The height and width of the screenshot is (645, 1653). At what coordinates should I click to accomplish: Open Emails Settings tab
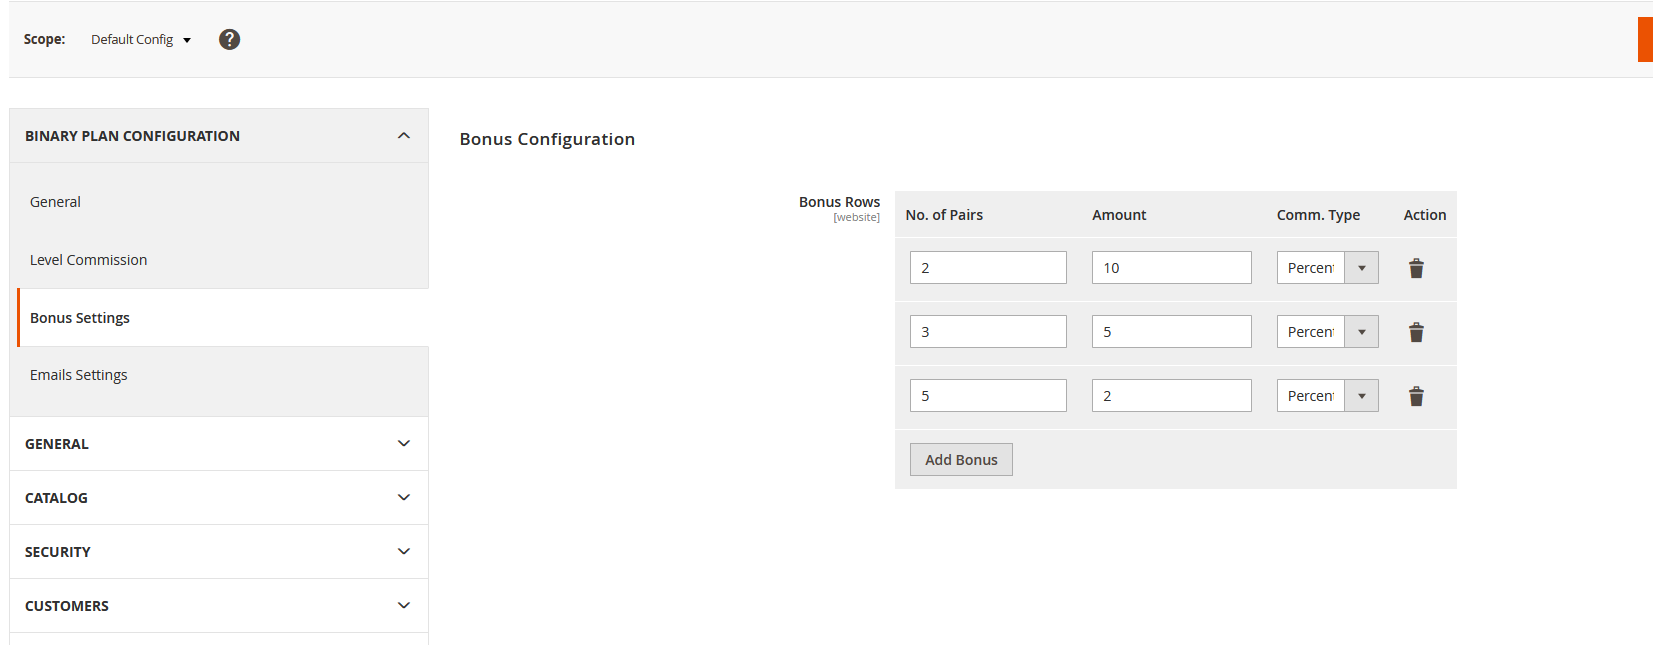(79, 375)
